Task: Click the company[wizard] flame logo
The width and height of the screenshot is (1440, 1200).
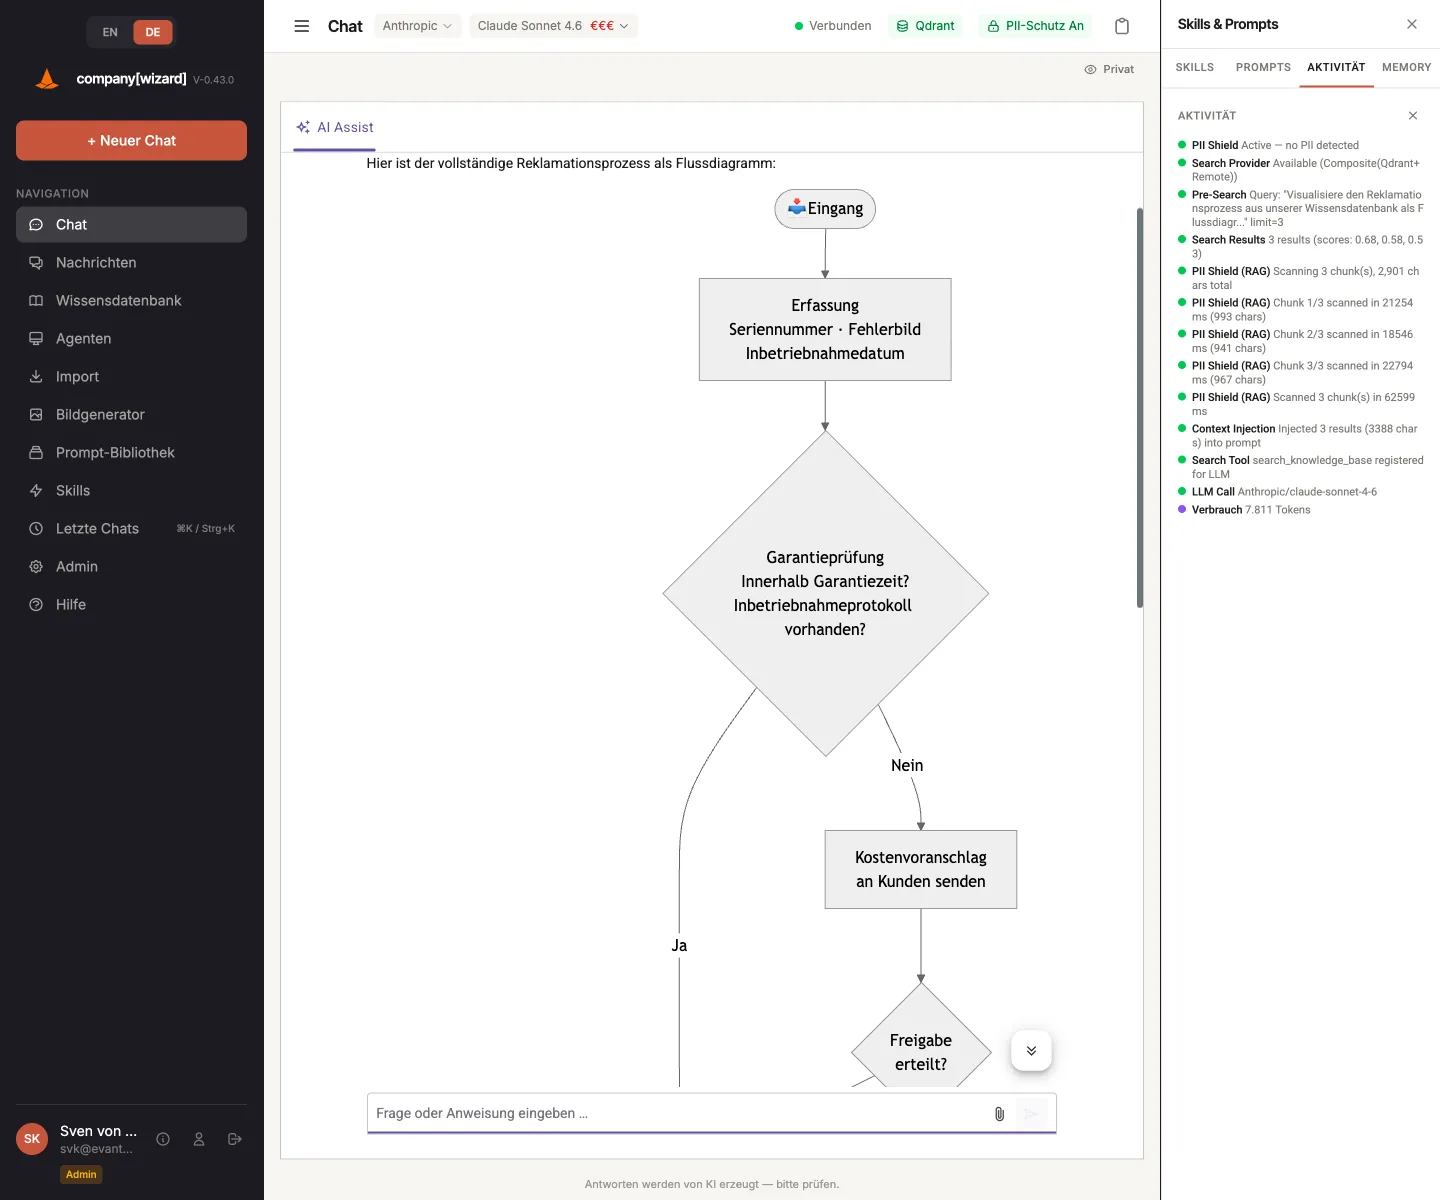Action: 47,79
